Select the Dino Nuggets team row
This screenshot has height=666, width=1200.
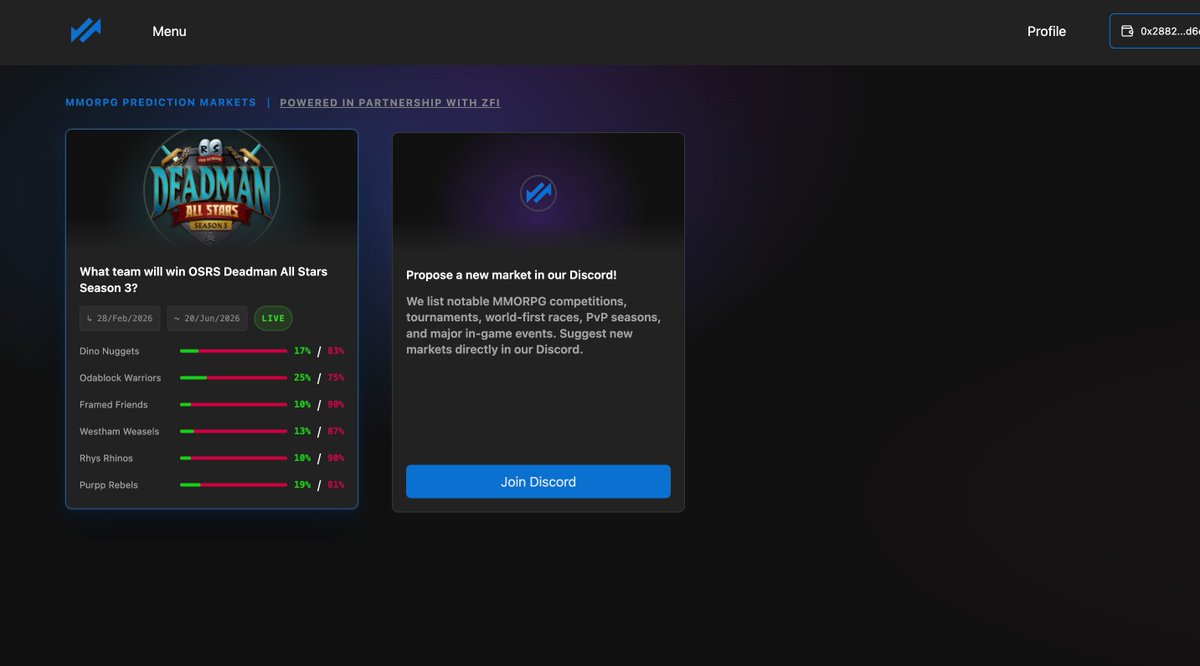click(x=212, y=351)
